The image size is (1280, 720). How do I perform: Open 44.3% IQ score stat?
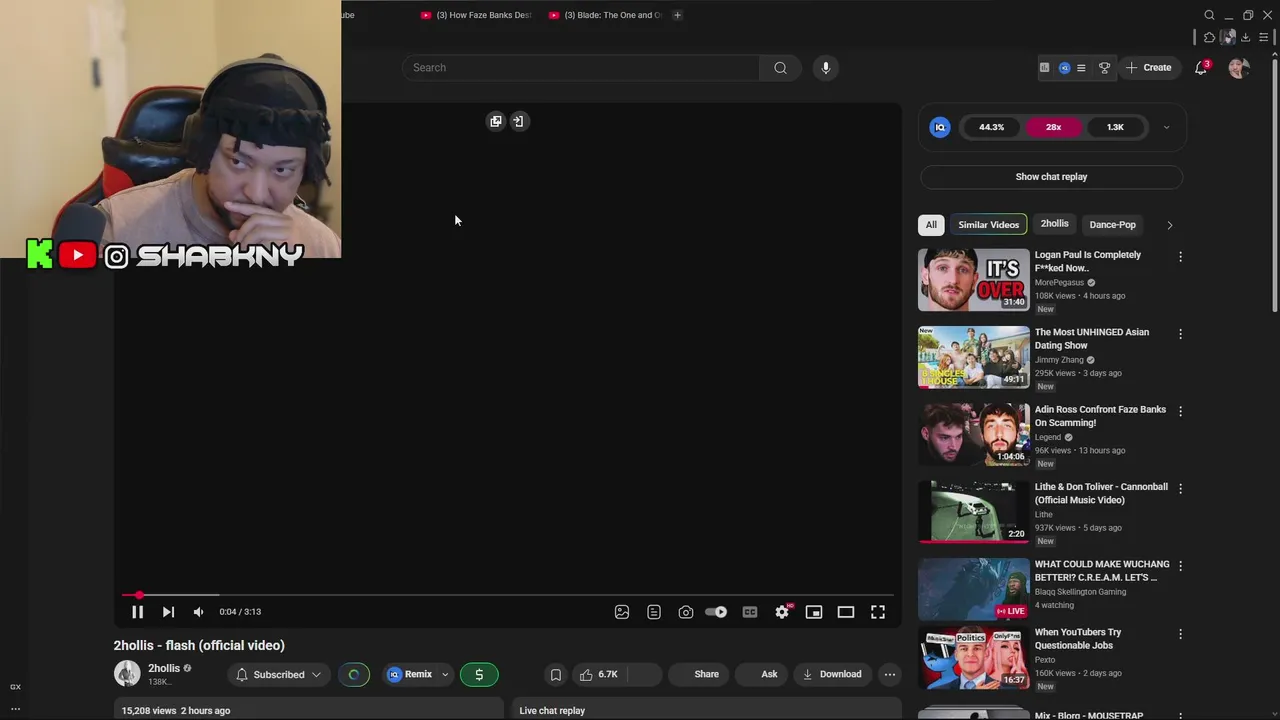click(x=991, y=127)
